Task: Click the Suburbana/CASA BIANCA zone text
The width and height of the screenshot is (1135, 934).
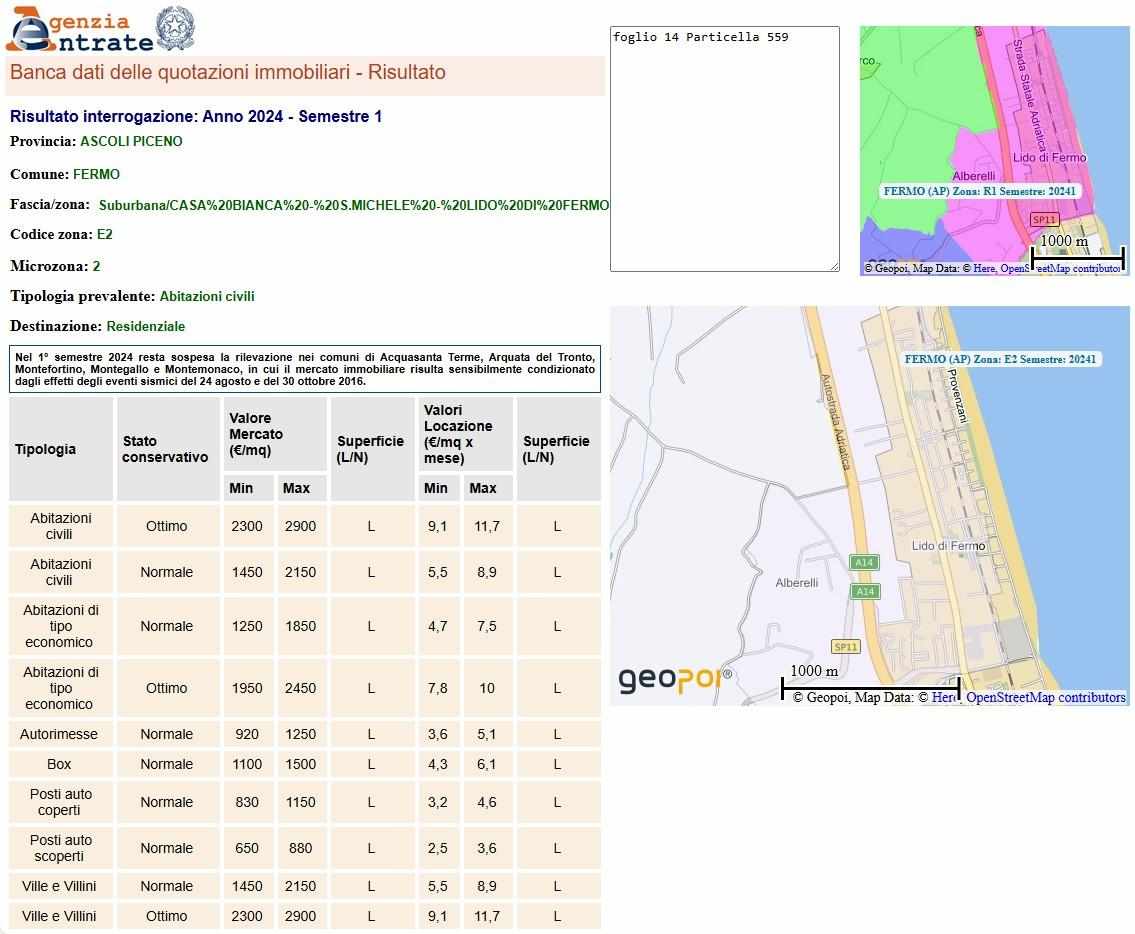Action: (x=353, y=206)
